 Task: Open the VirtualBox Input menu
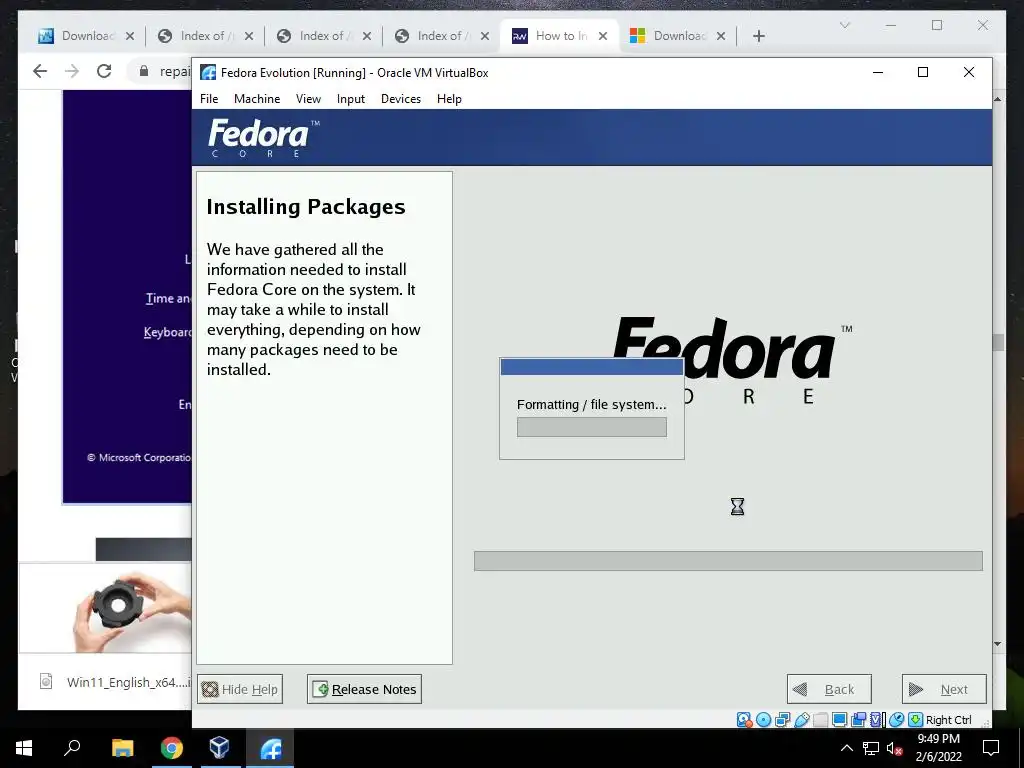click(x=351, y=99)
